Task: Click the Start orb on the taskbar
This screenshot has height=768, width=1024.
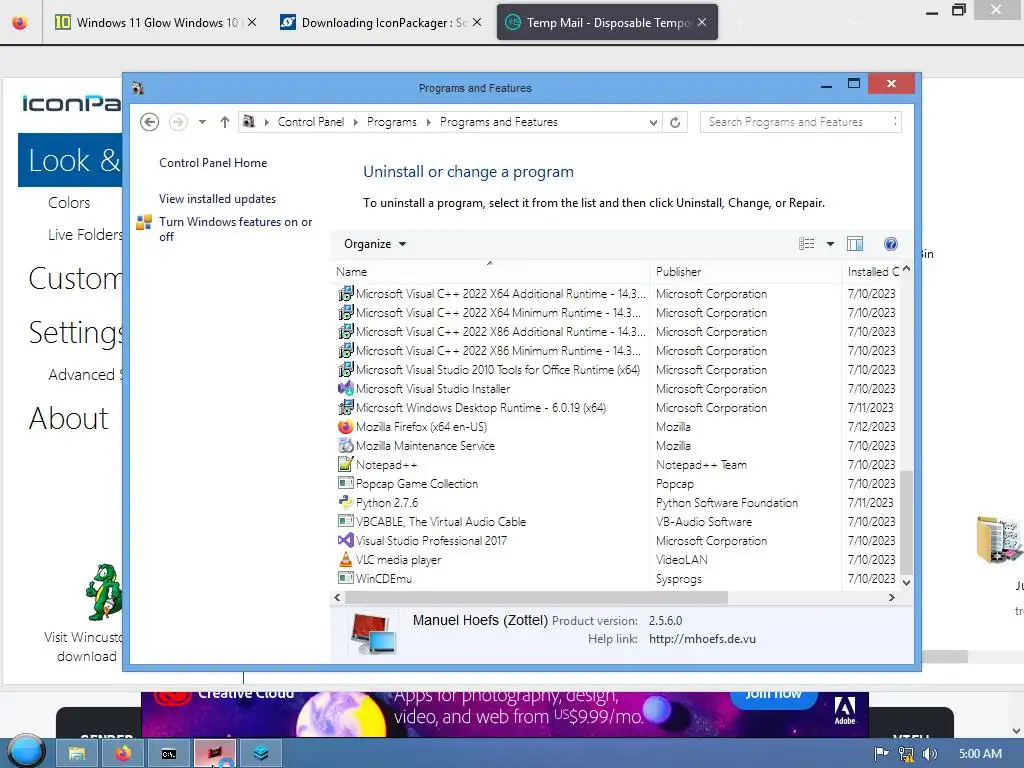Action: [26, 752]
